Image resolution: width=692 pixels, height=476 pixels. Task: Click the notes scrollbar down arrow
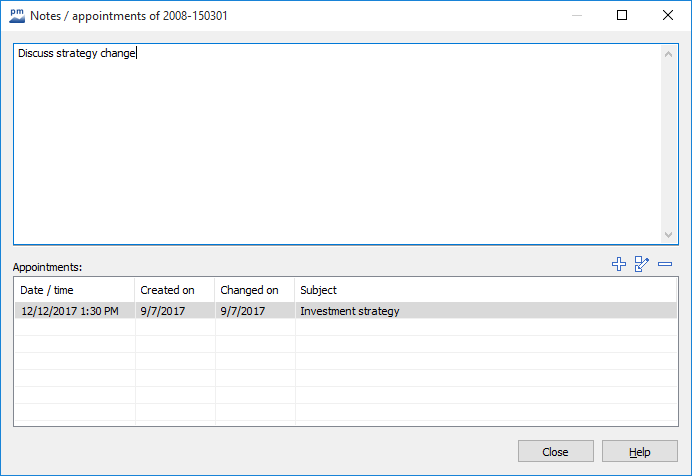coord(669,235)
